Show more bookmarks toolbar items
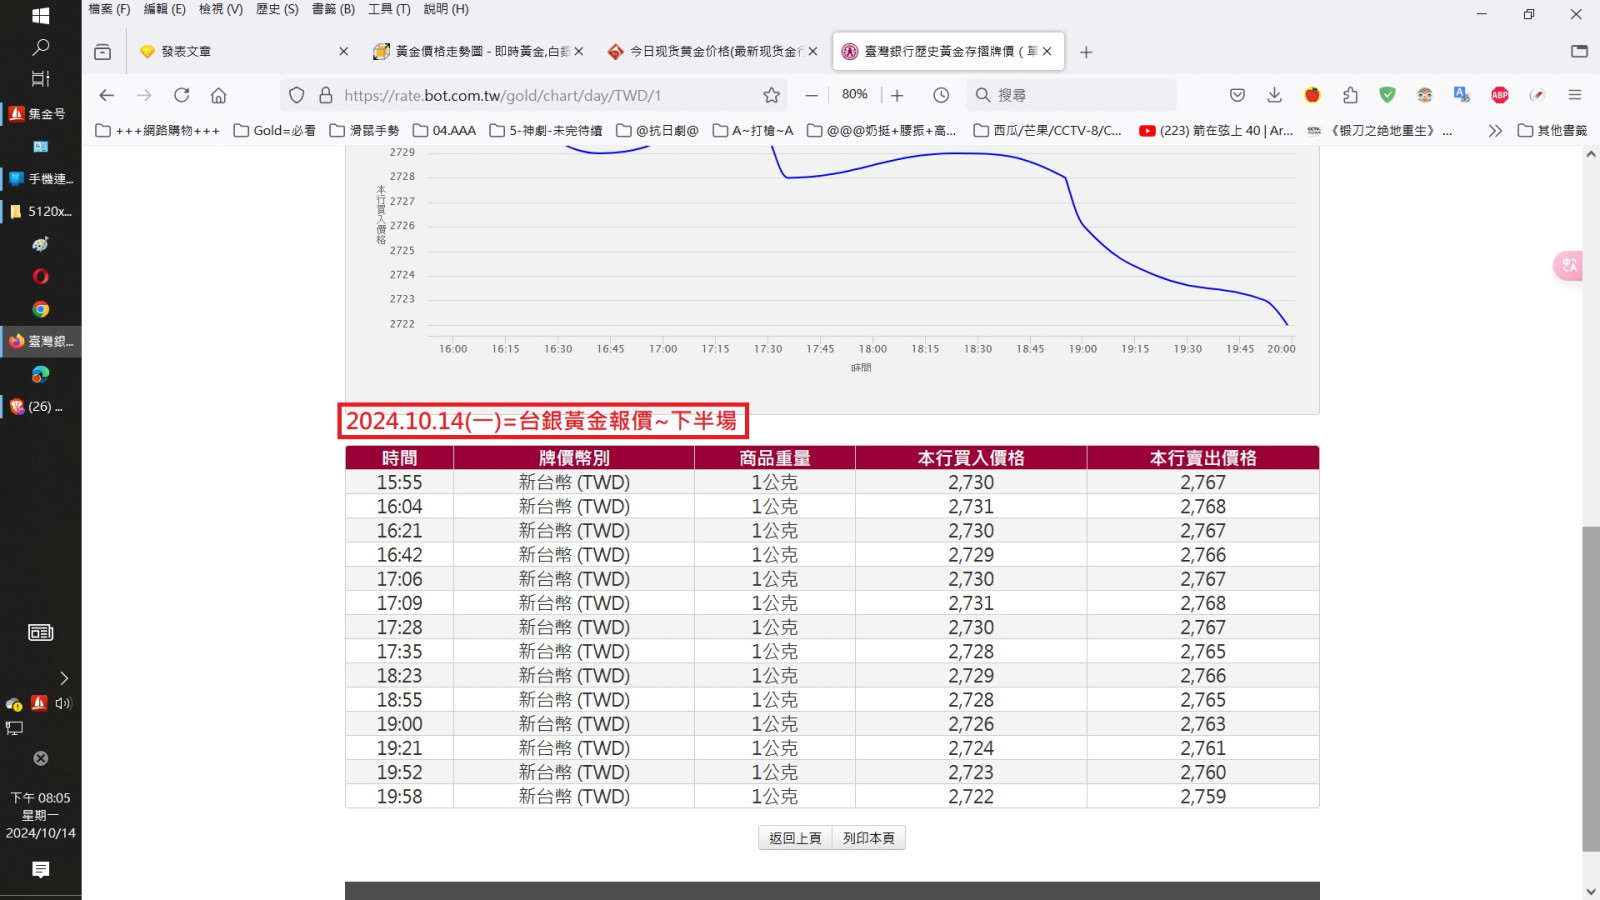 pyautogui.click(x=1495, y=131)
